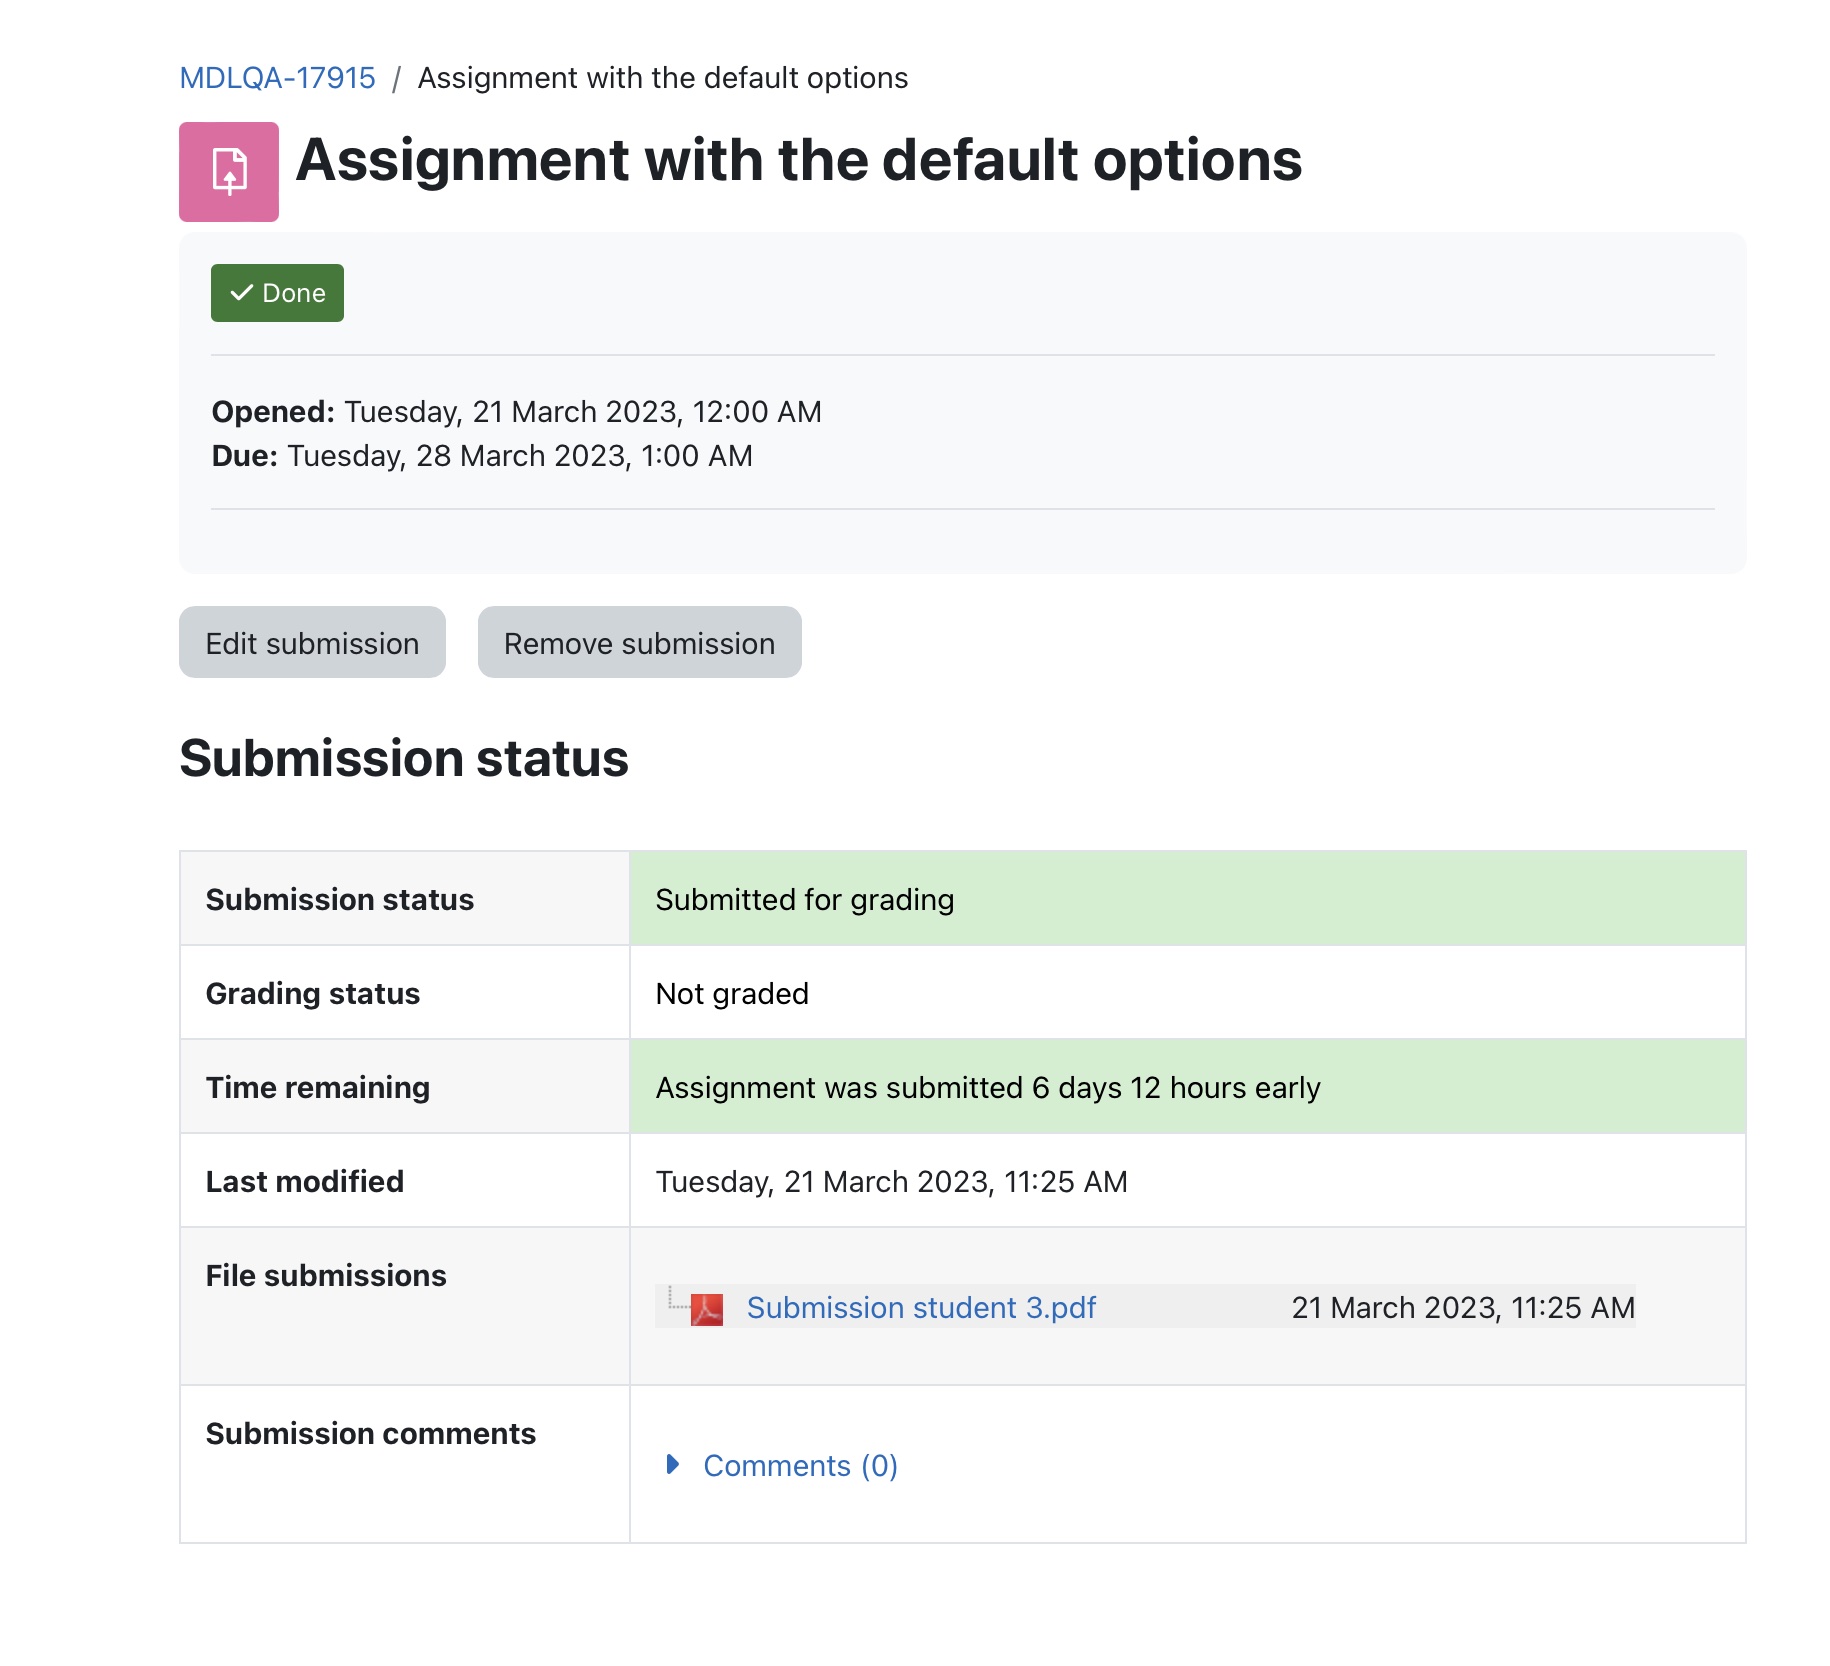Click the pink assignment activity icon
The image size is (1830, 1666).
229,172
